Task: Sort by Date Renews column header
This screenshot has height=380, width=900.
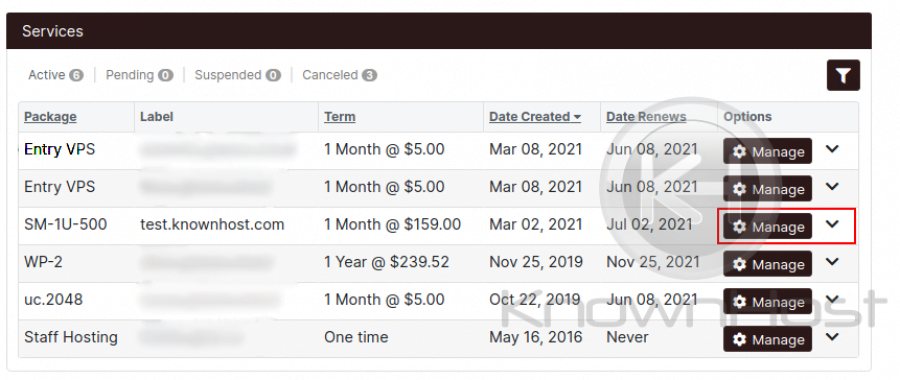Action: (646, 117)
